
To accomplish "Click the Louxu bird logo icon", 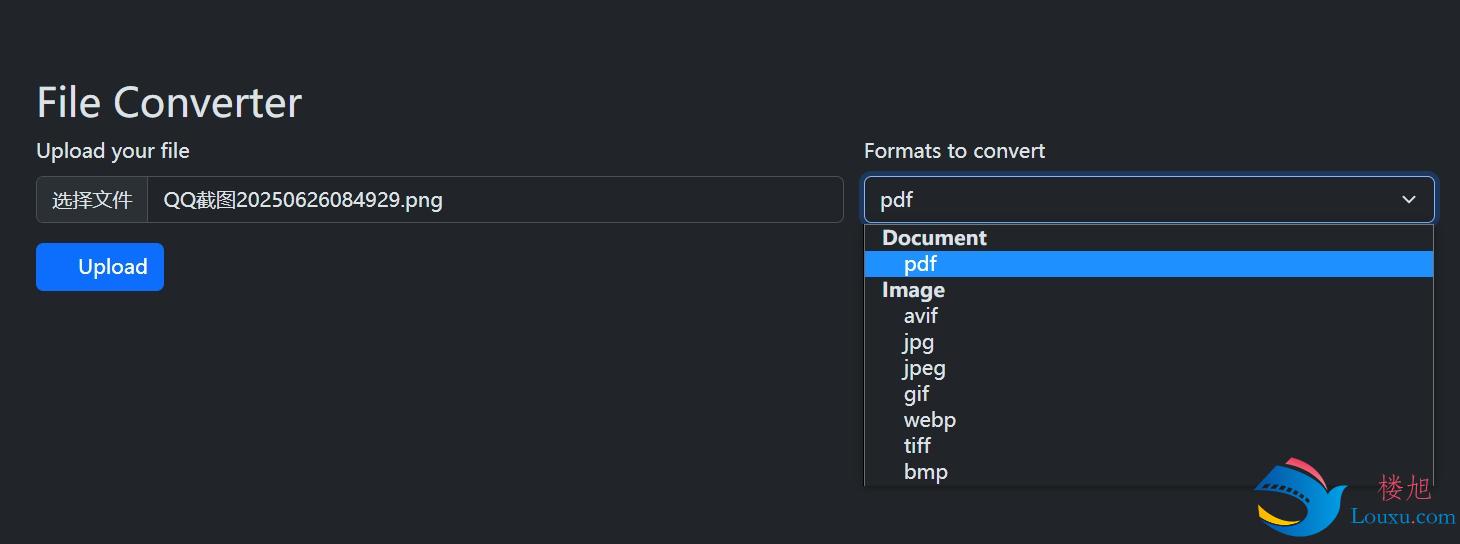I will click(x=1301, y=496).
